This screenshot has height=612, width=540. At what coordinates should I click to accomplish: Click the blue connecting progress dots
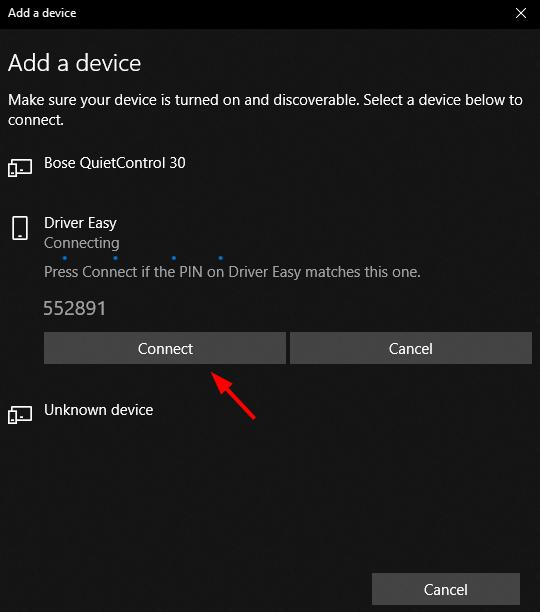(x=142, y=258)
